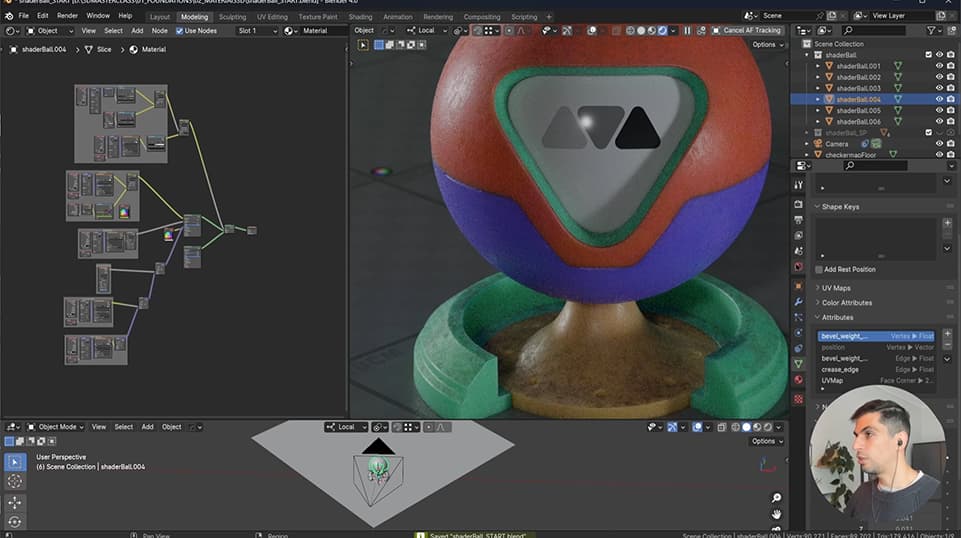The height and width of the screenshot is (538, 961).
Task: Toggle Use Nodes checkbox
Action: click(x=180, y=31)
